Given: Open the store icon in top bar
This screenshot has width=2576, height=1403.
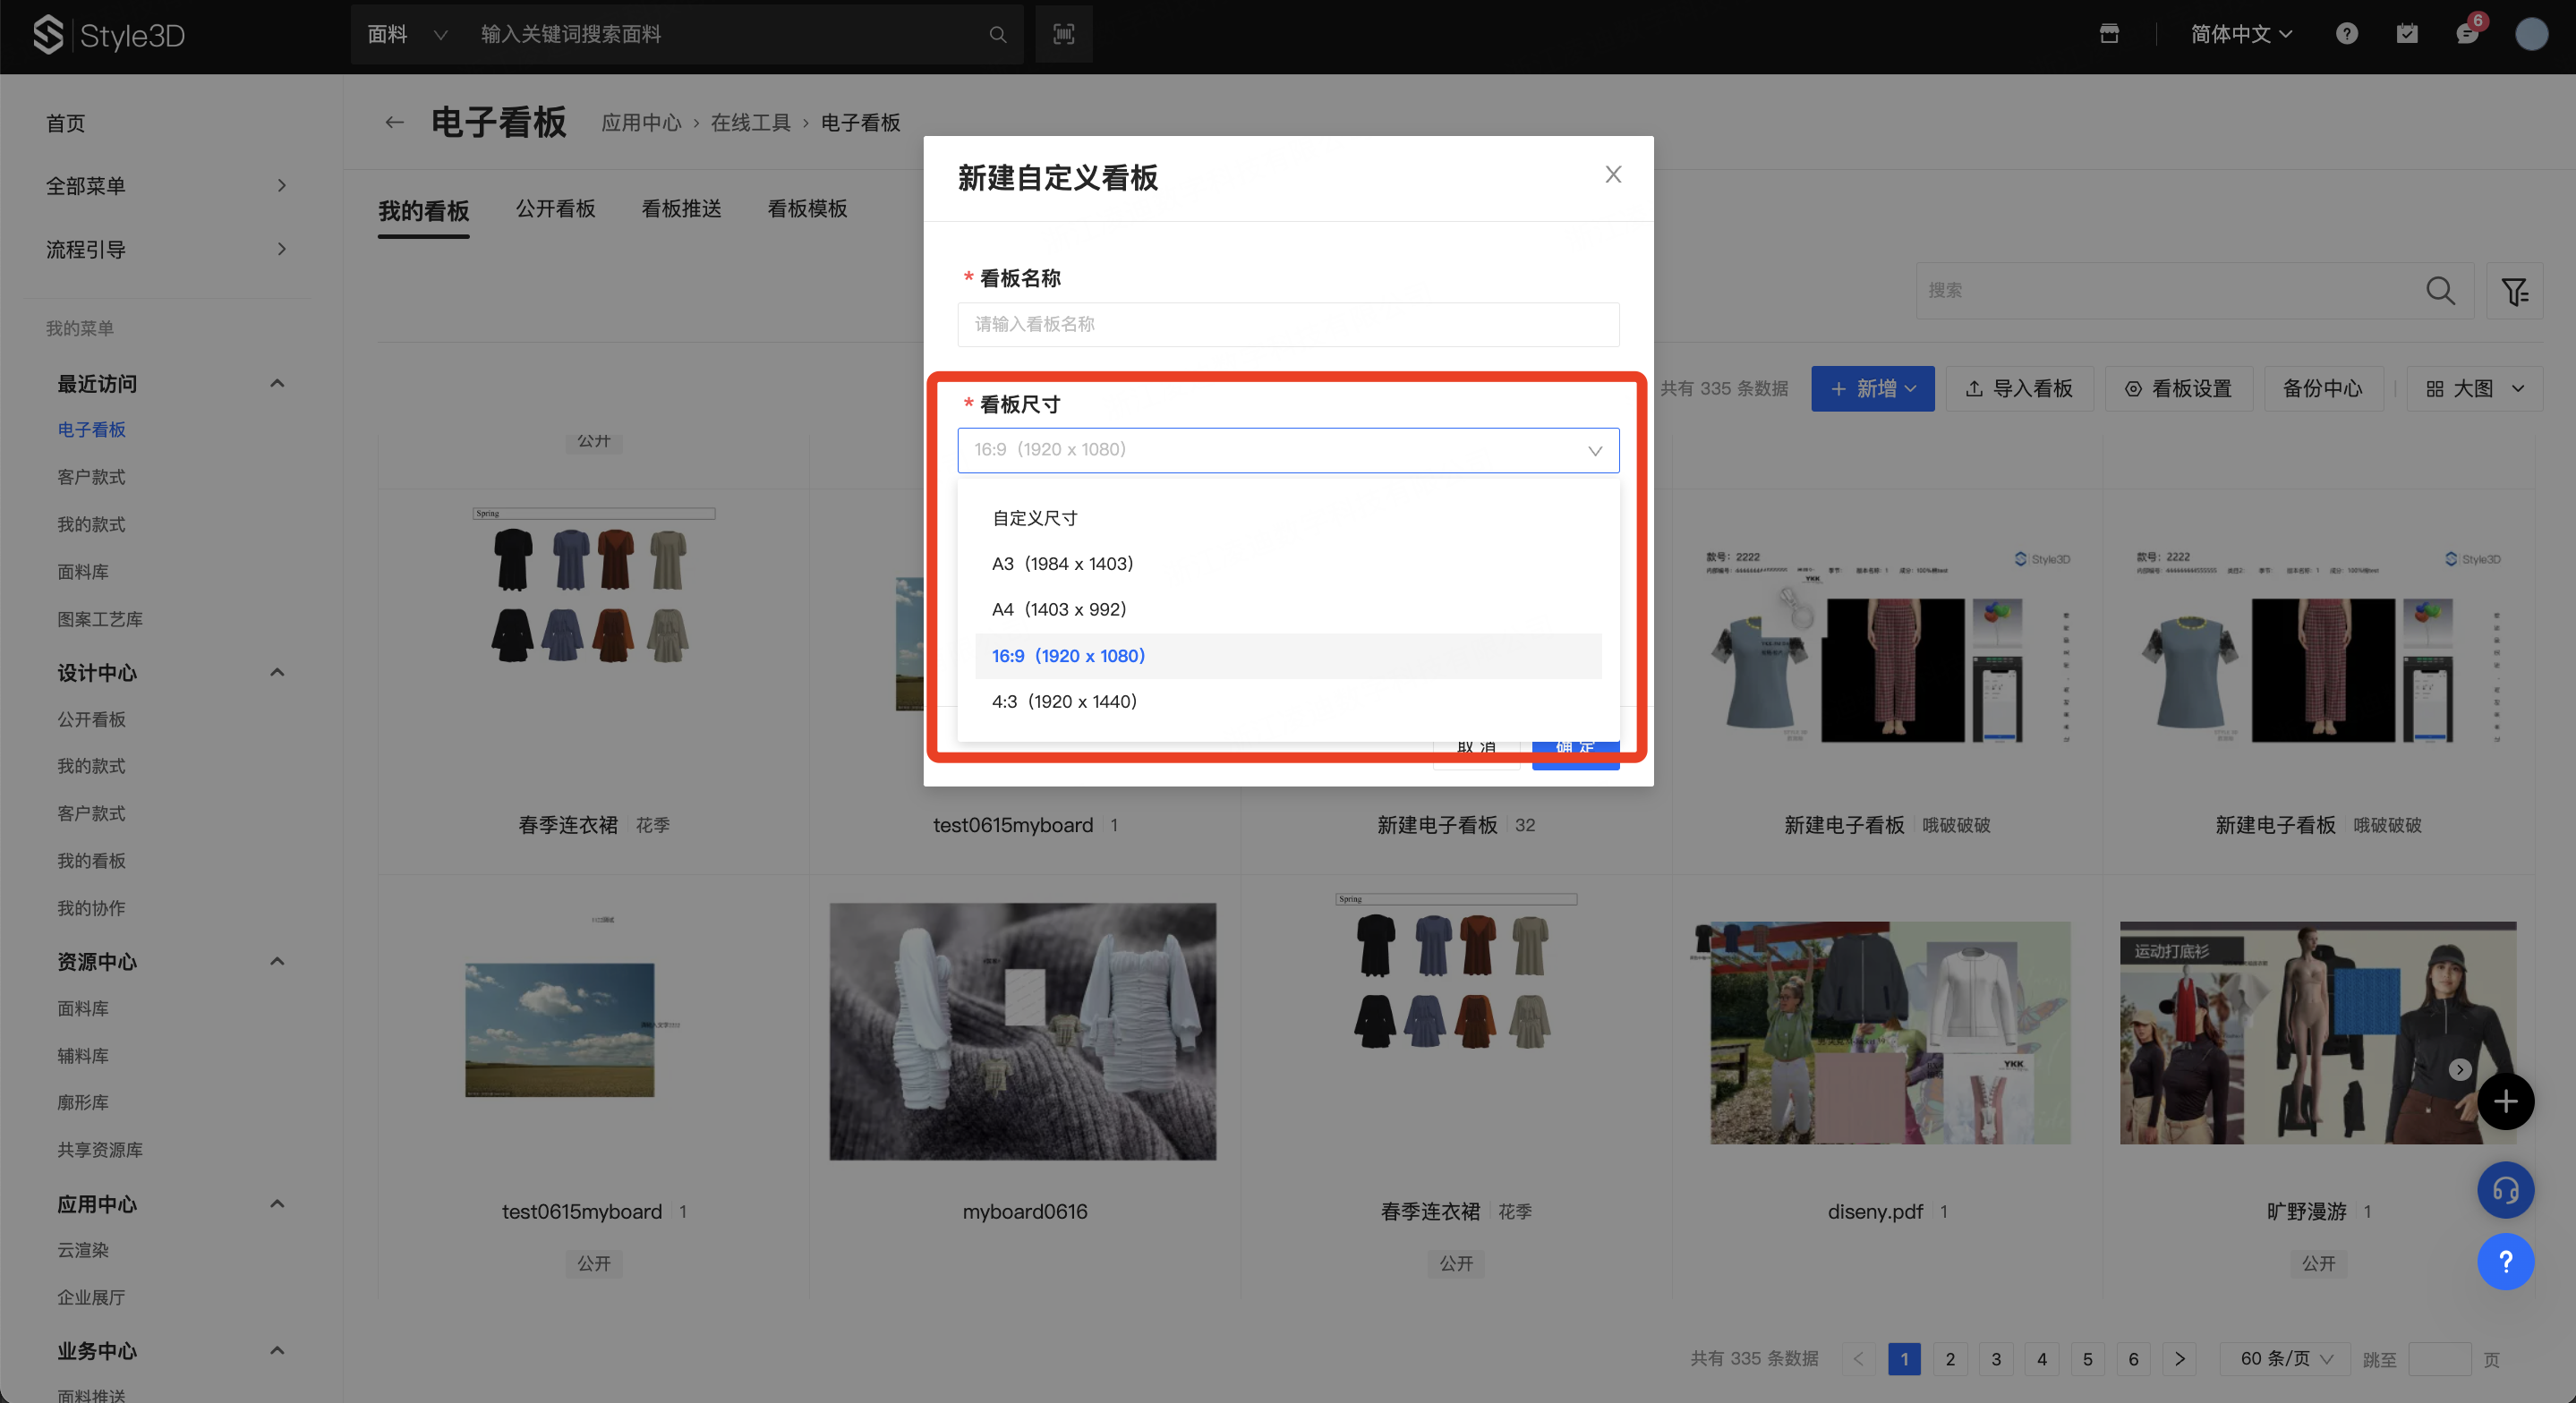Looking at the screenshot, I should click(2109, 34).
